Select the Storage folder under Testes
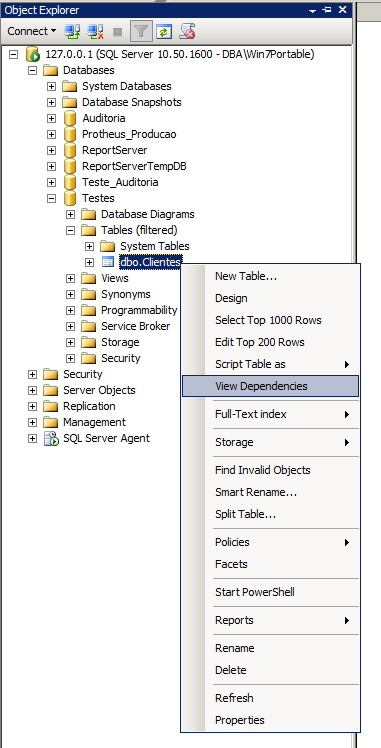Image resolution: width=381 pixels, height=748 pixels. coord(120,343)
